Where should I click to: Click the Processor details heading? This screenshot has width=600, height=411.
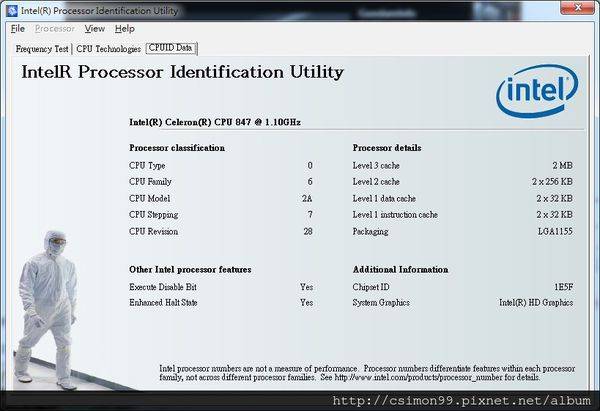[387, 148]
